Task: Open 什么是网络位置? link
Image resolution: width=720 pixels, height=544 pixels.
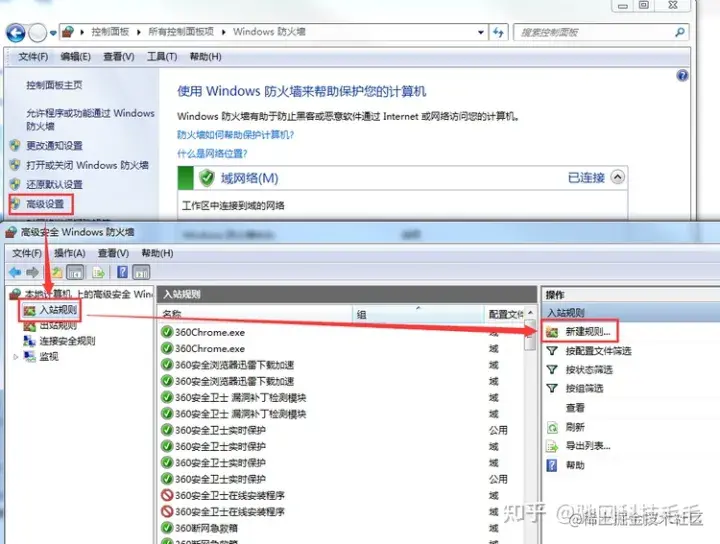Action: 212,153
